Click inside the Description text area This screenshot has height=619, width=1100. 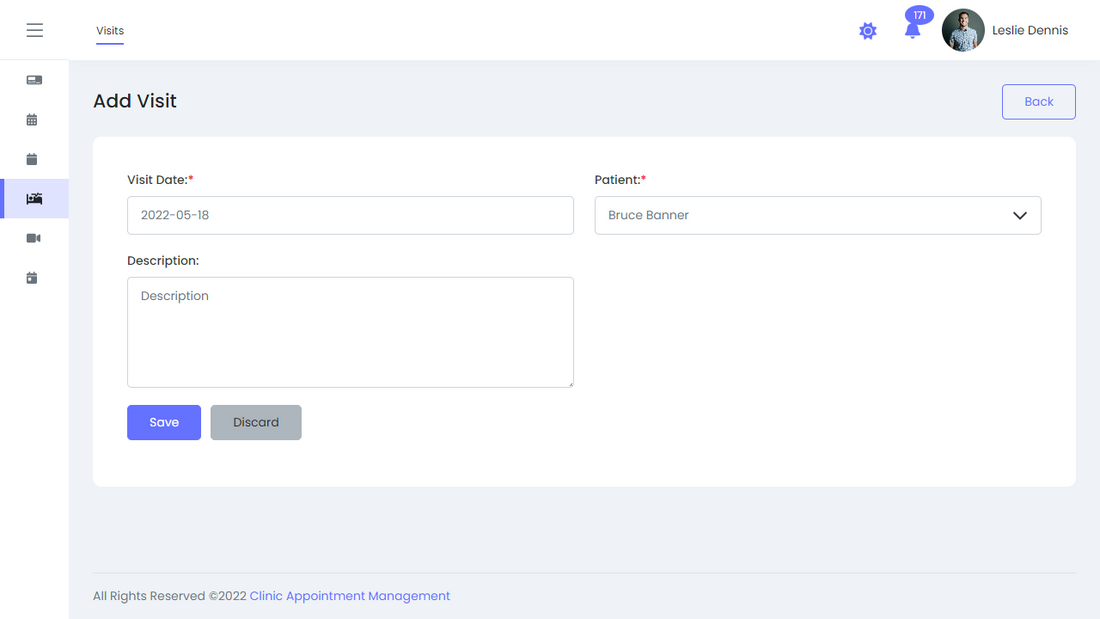pos(350,332)
